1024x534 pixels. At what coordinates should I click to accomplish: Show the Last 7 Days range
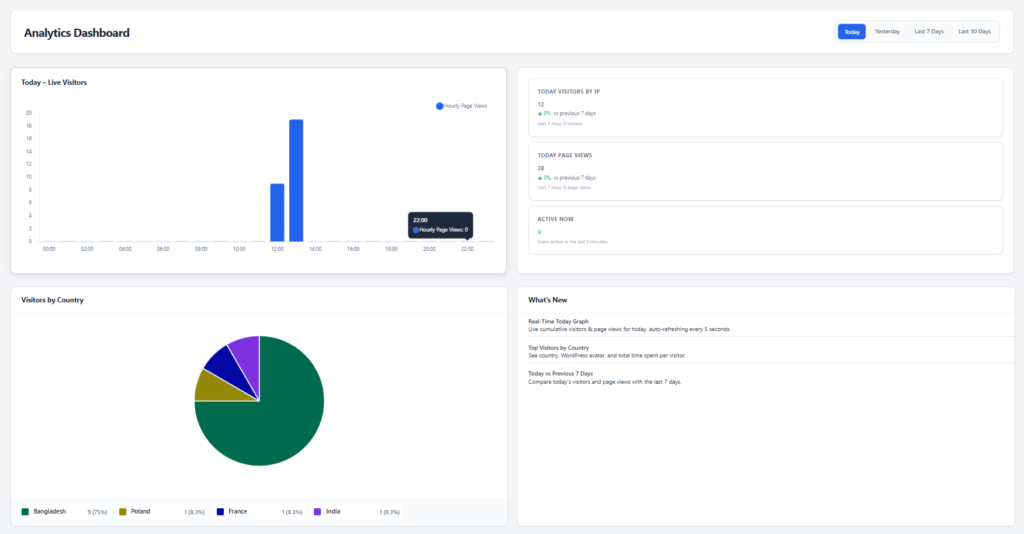coord(928,32)
